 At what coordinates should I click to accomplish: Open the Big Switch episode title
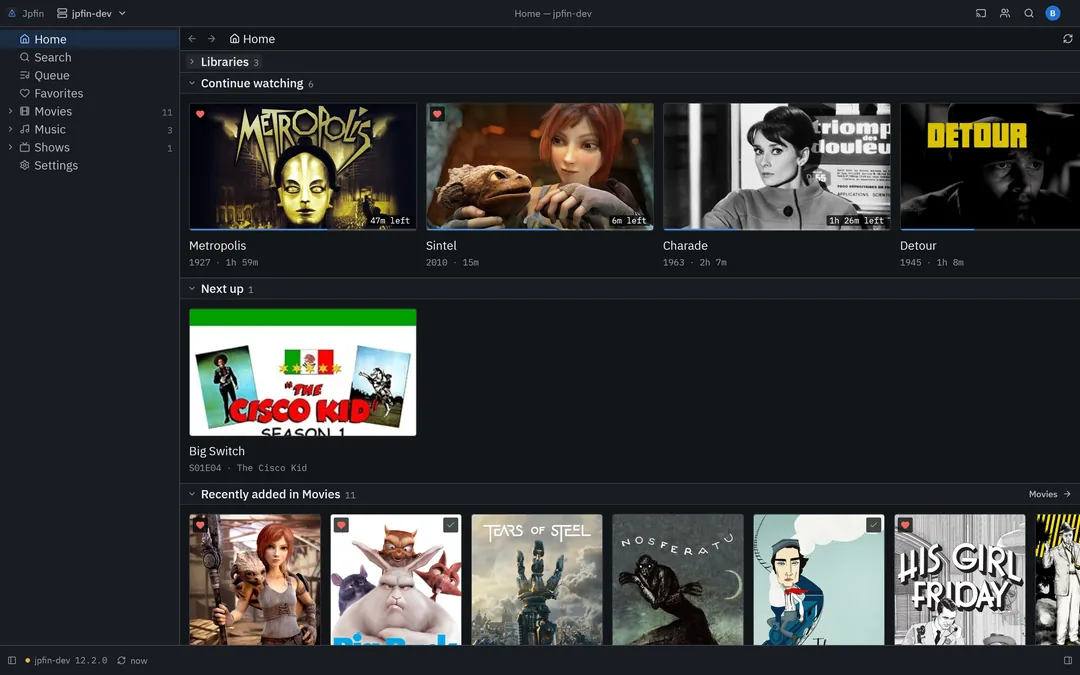217,451
